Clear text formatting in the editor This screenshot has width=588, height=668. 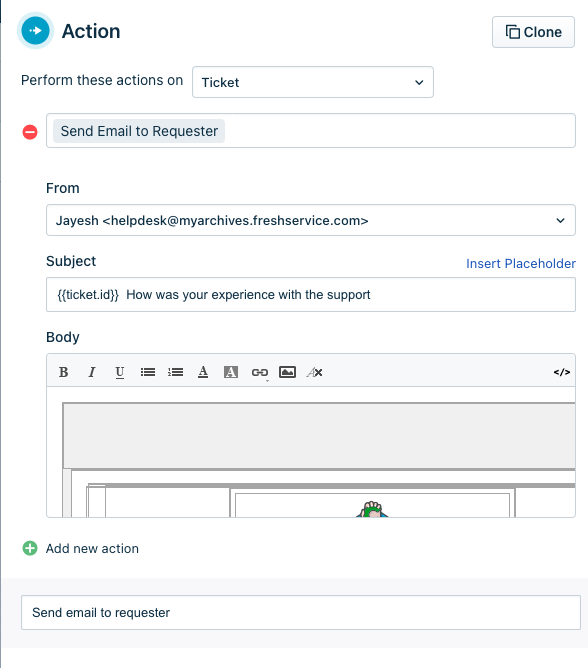[314, 372]
